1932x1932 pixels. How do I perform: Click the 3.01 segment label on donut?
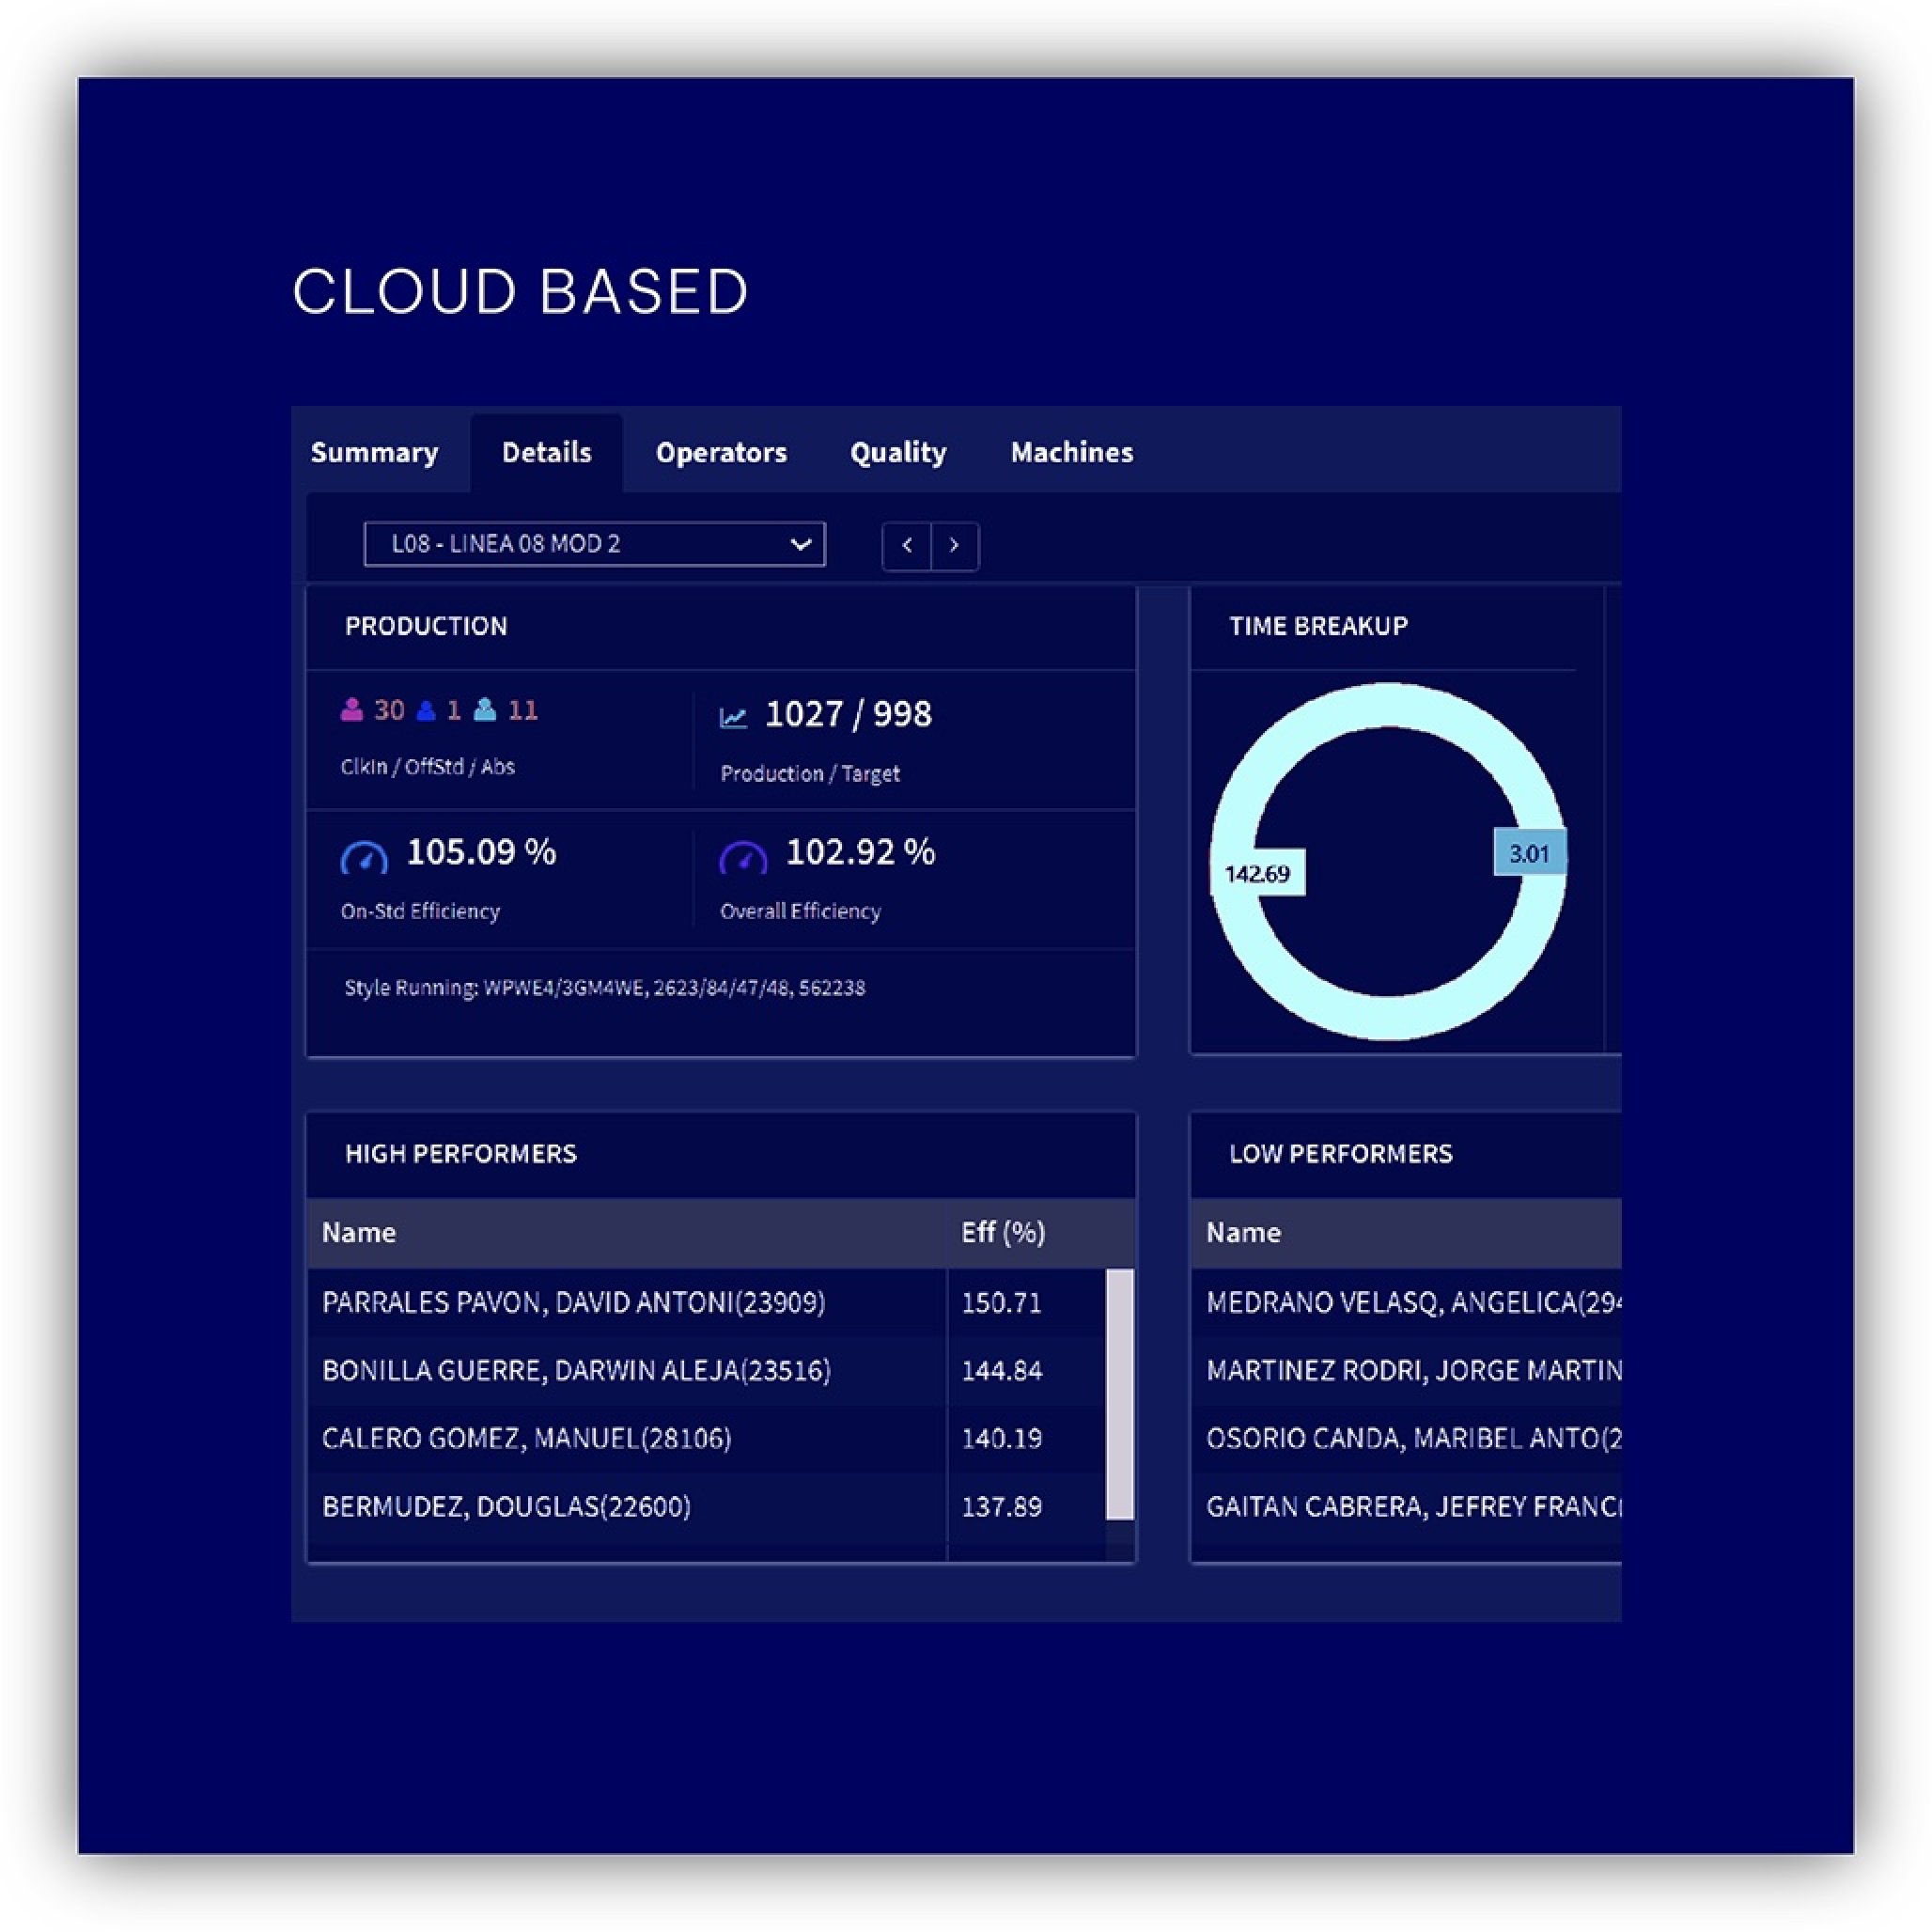pos(1528,854)
